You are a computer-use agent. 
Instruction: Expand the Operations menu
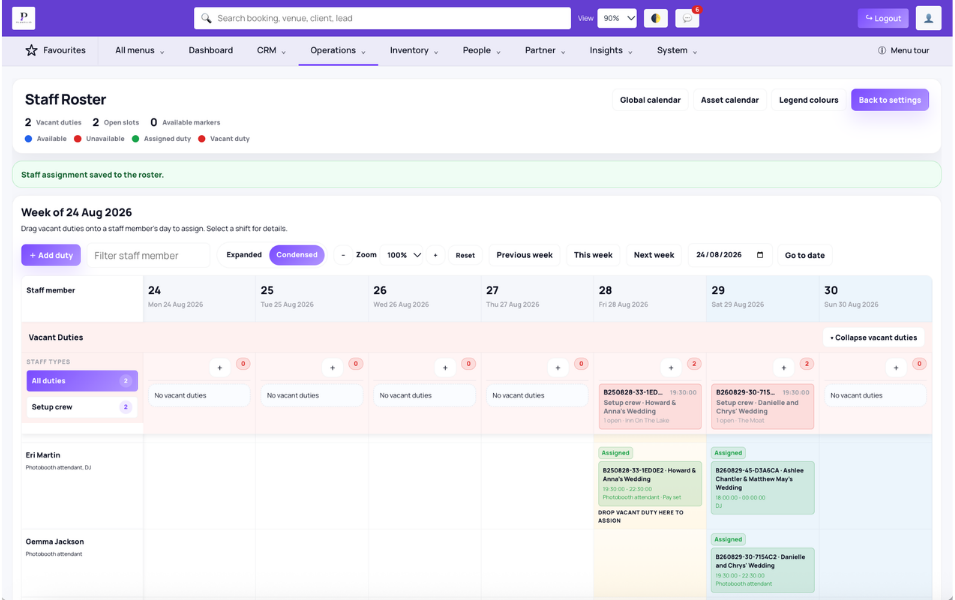(x=338, y=51)
